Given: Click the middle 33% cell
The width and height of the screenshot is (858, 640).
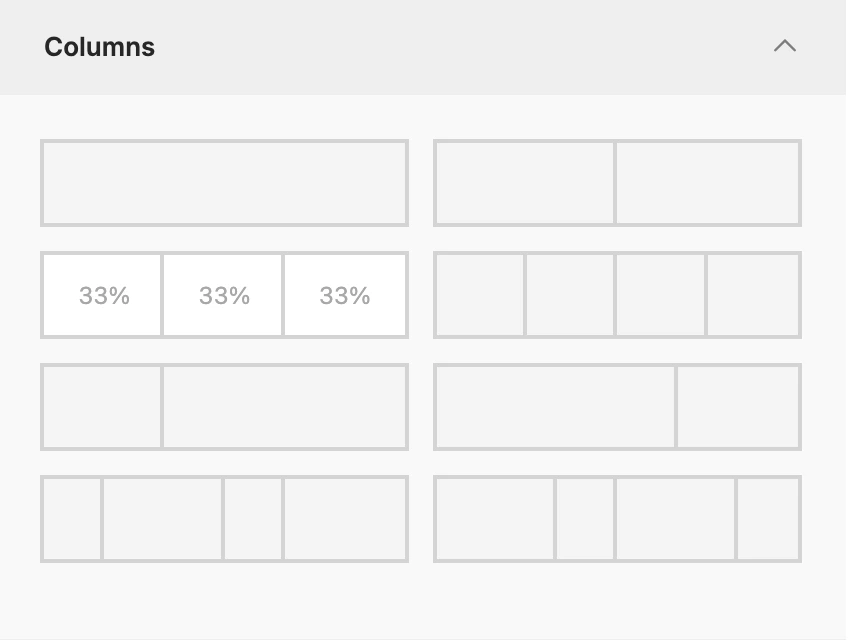Looking at the screenshot, I should [x=223, y=295].
